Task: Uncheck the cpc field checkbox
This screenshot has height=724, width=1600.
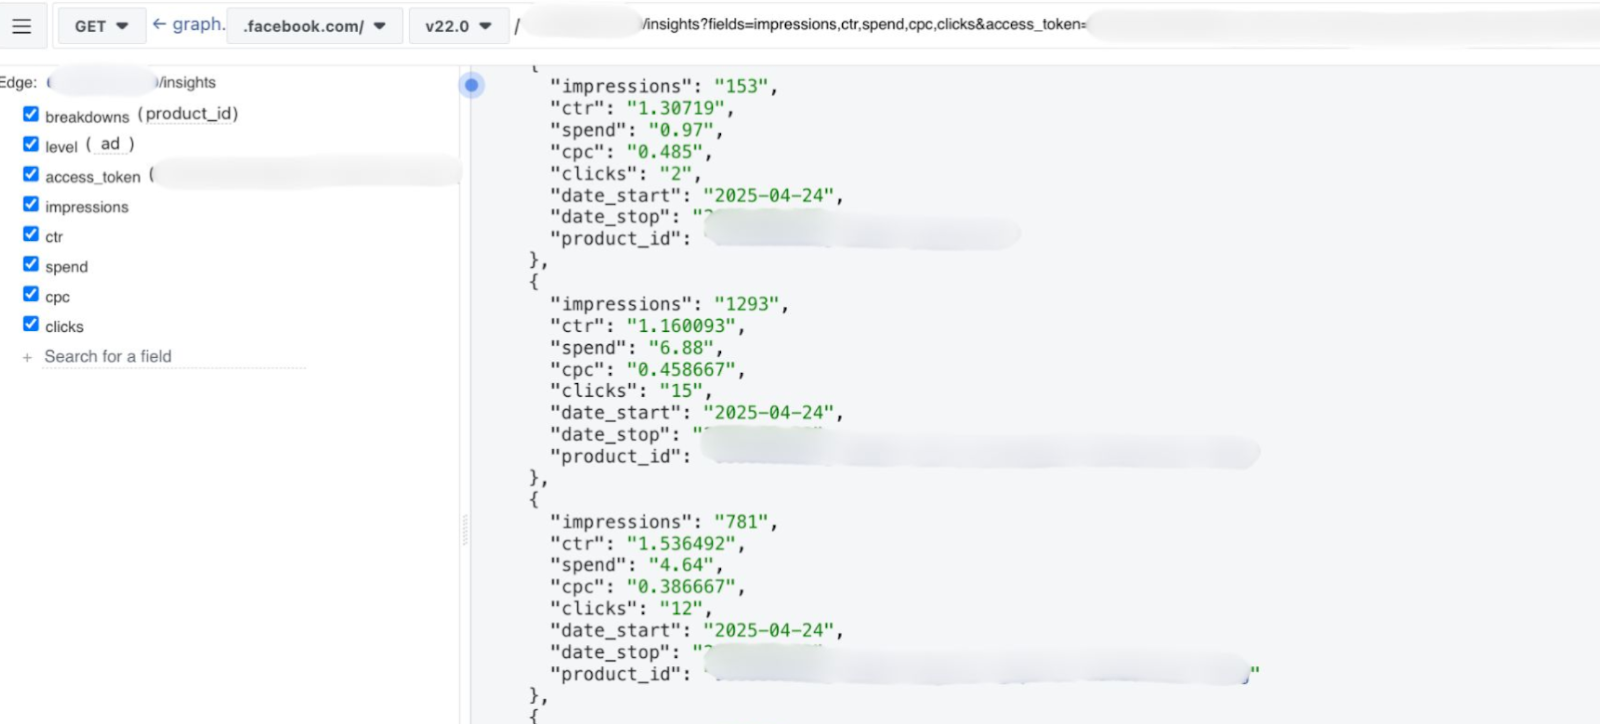Action: click(x=31, y=294)
